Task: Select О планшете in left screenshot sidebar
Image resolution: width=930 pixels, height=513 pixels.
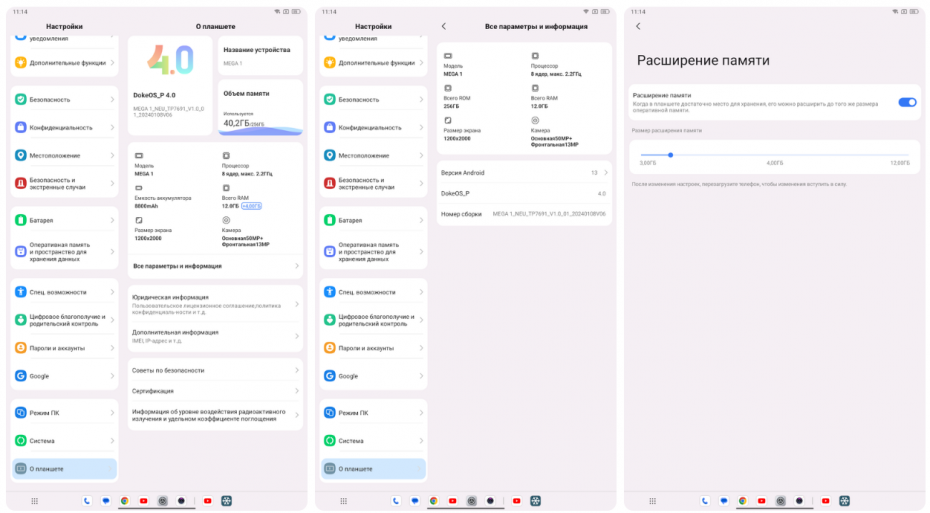Action: pos(64,469)
